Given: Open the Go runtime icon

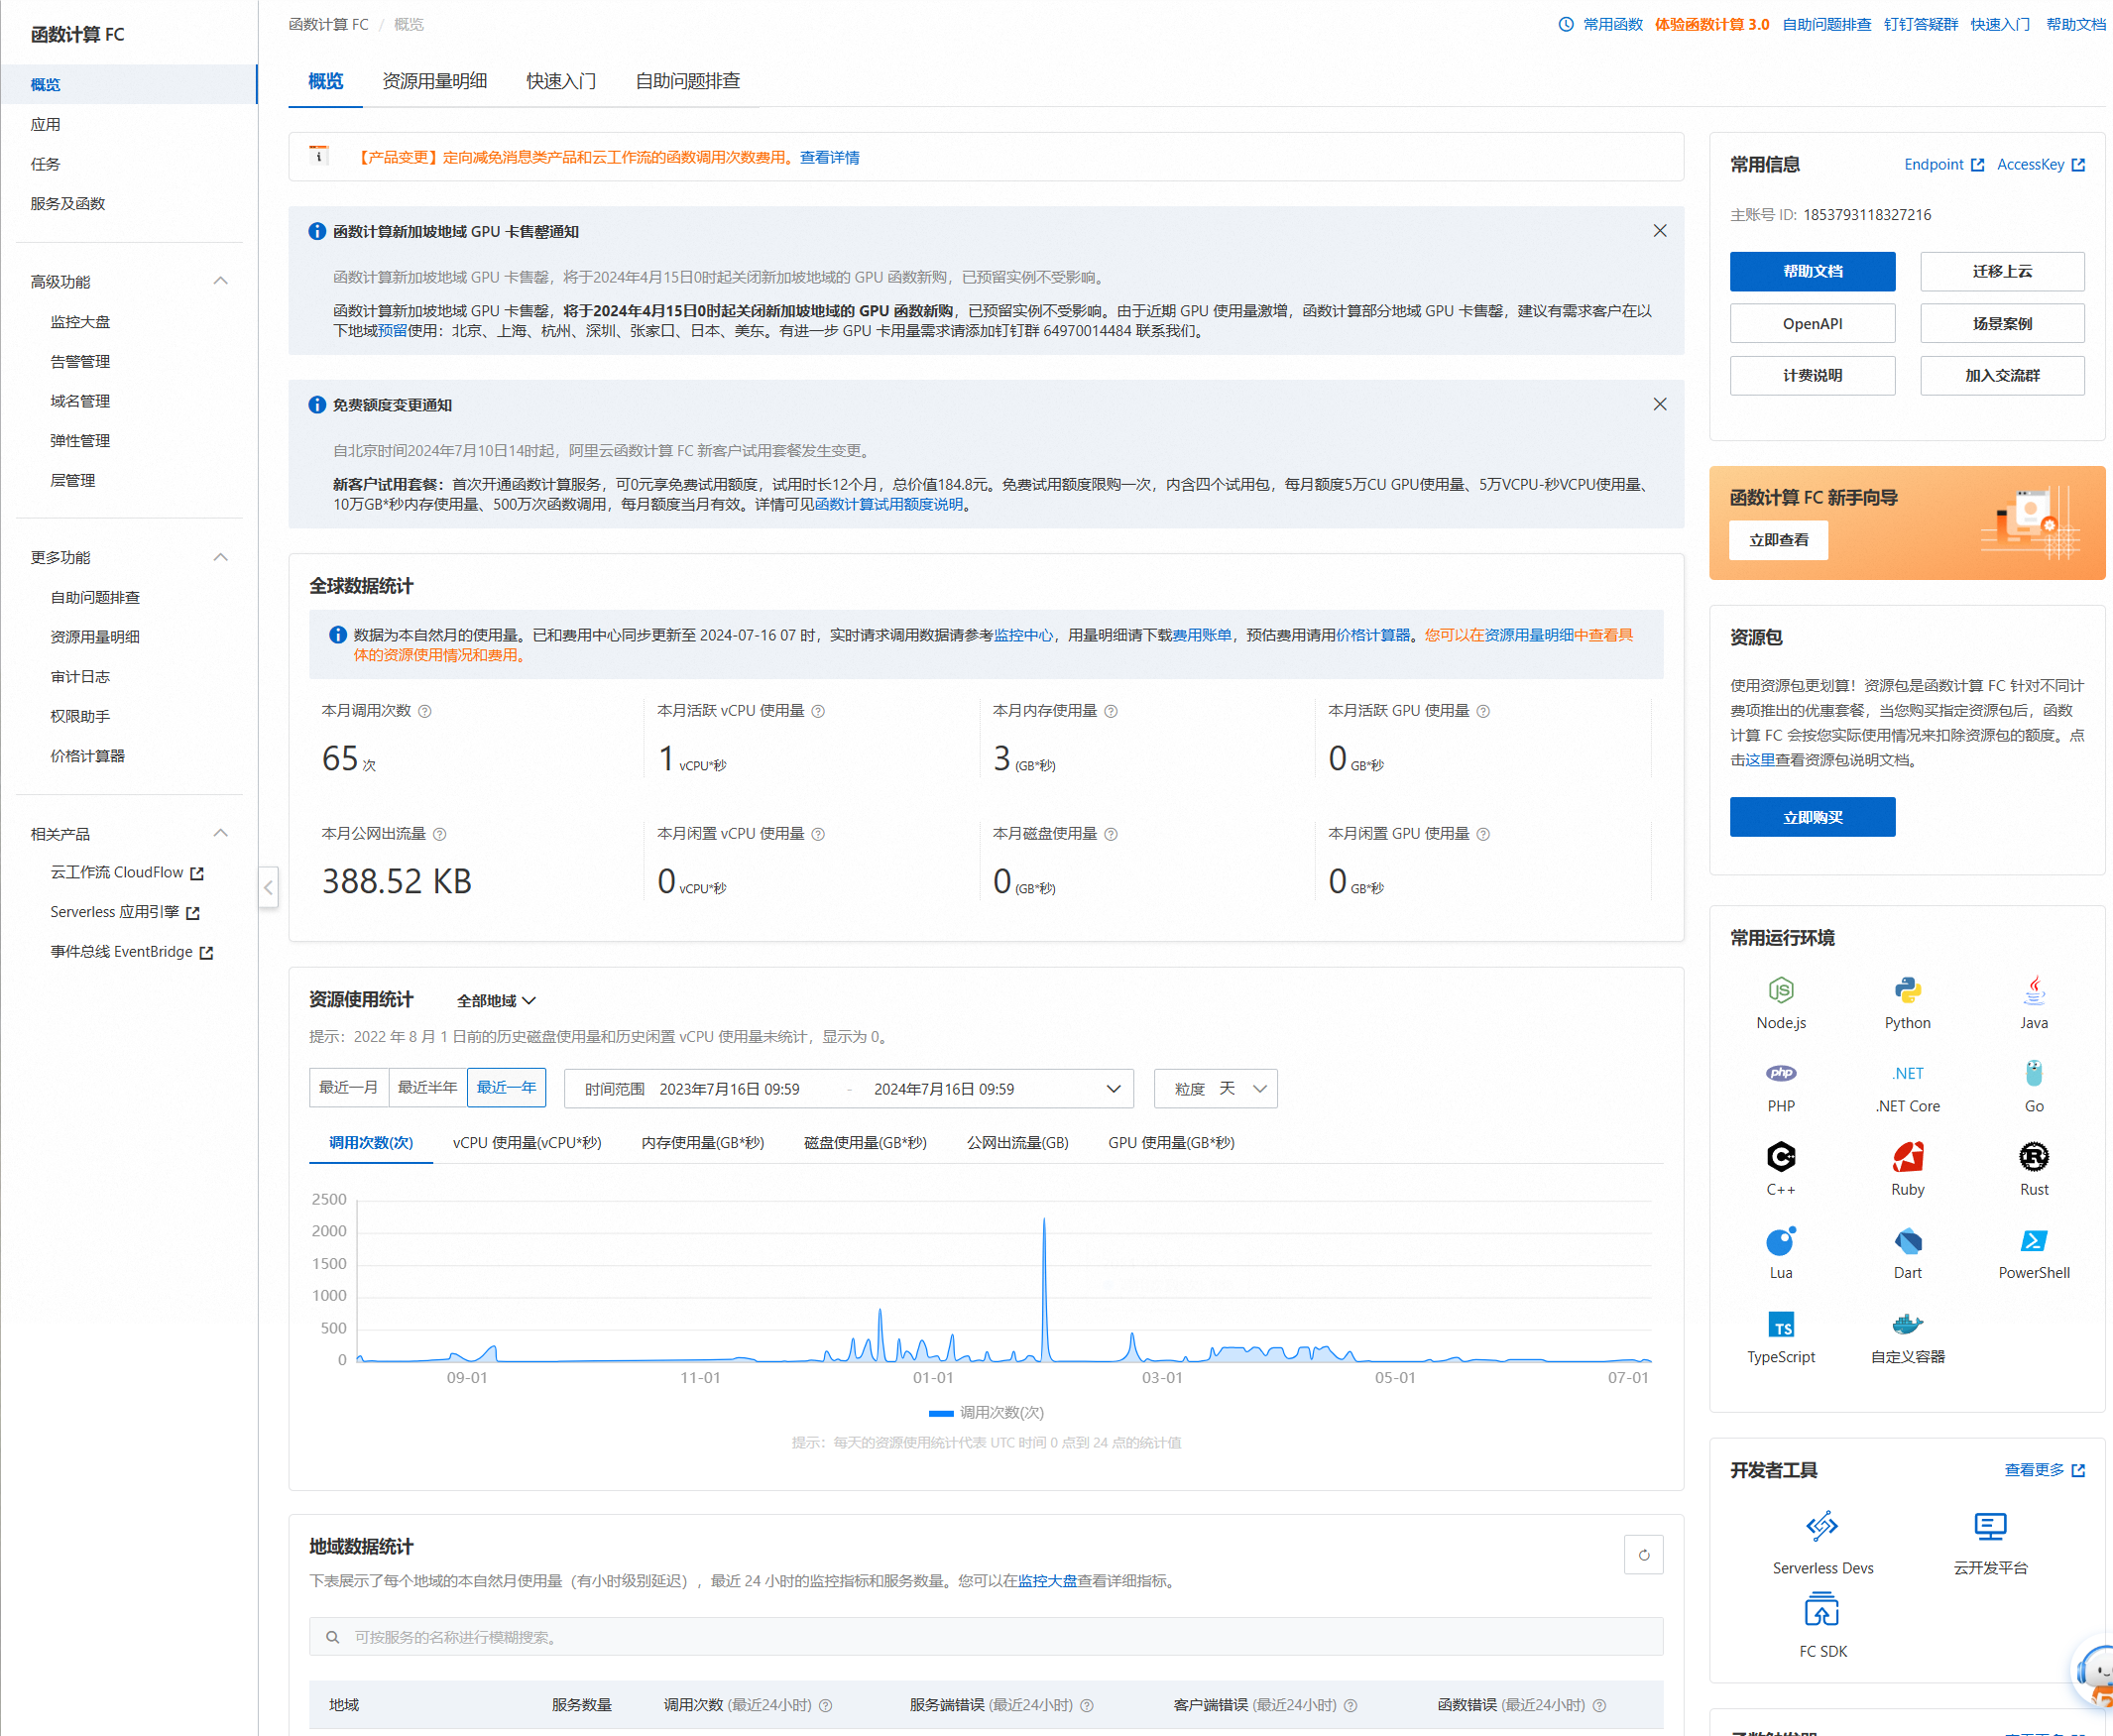Looking at the screenshot, I should tap(2033, 1073).
